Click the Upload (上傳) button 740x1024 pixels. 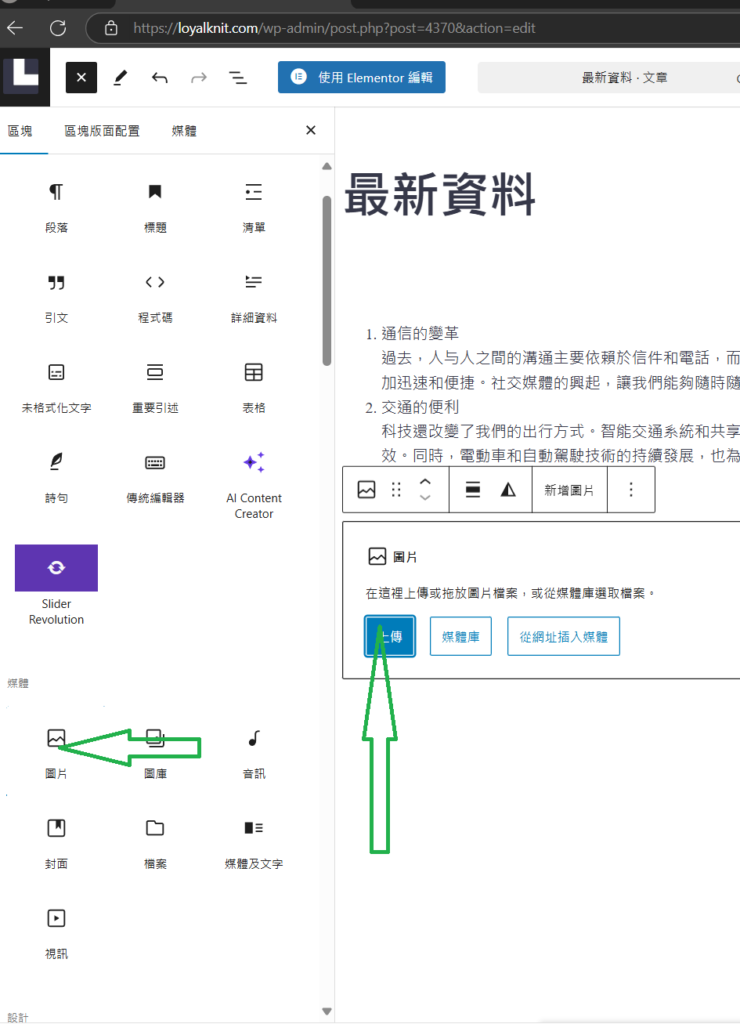tap(390, 635)
